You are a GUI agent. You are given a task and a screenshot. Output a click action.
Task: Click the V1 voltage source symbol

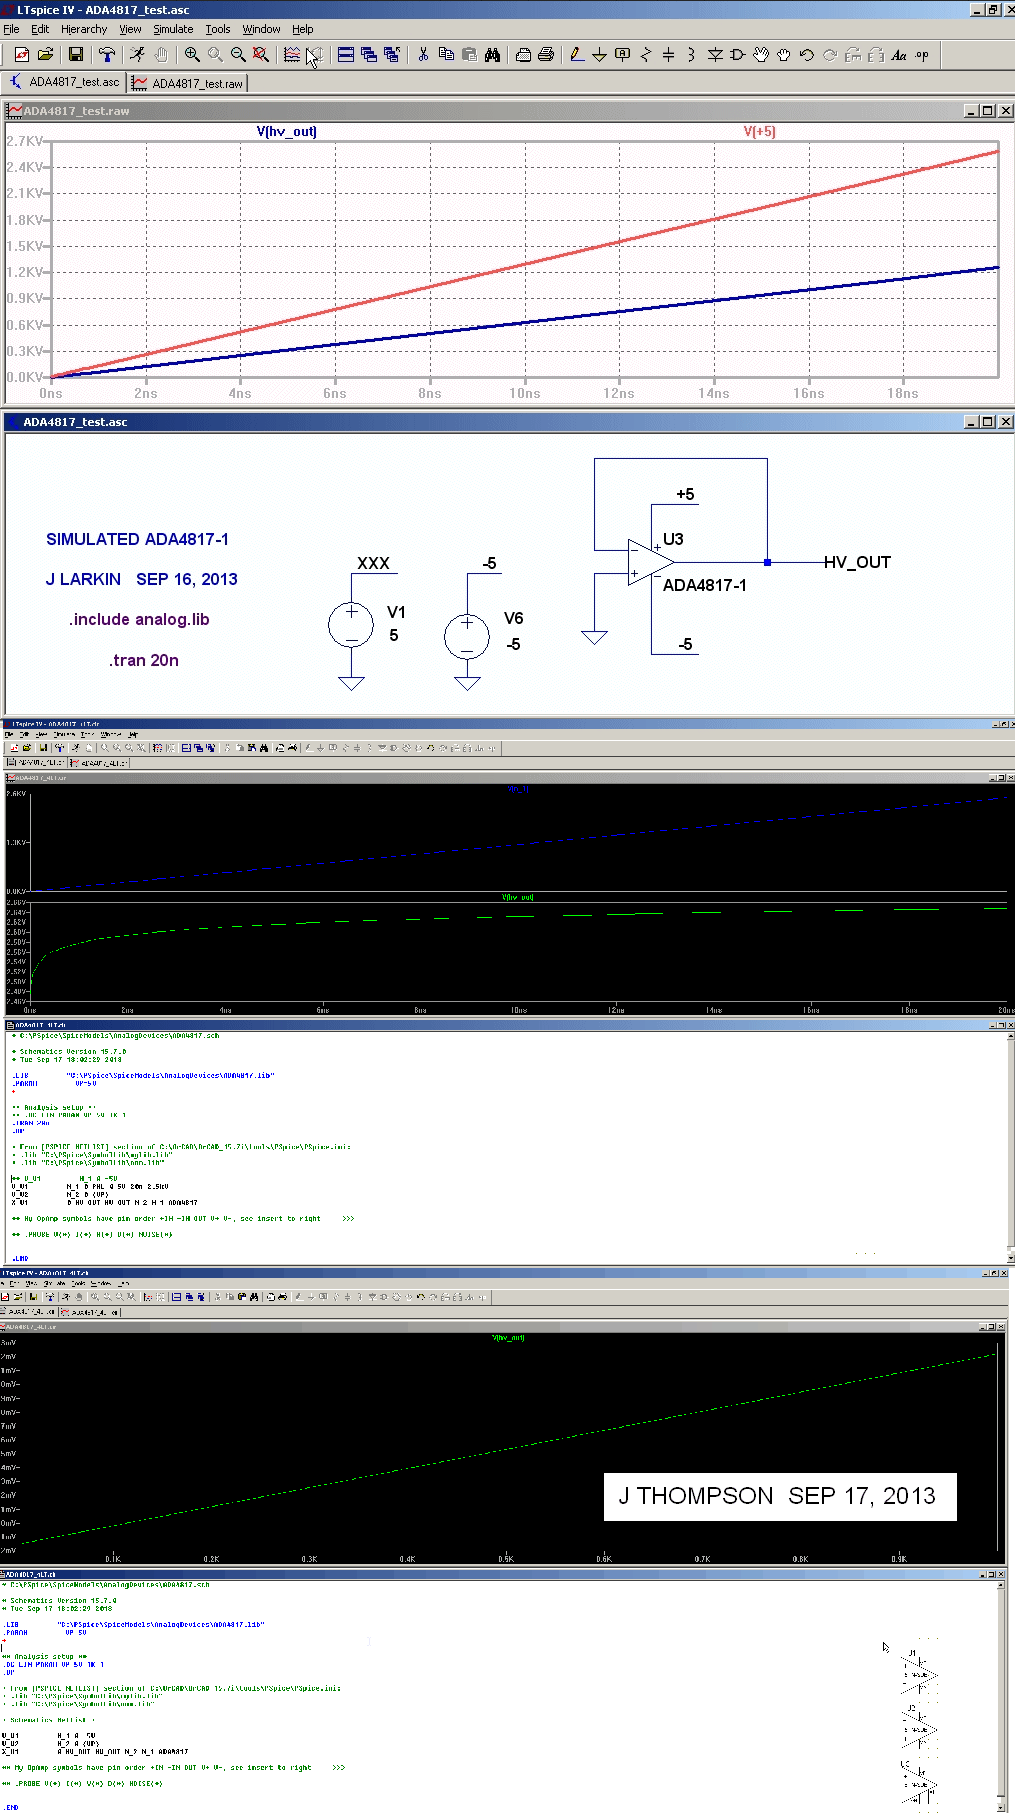pyautogui.click(x=351, y=626)
